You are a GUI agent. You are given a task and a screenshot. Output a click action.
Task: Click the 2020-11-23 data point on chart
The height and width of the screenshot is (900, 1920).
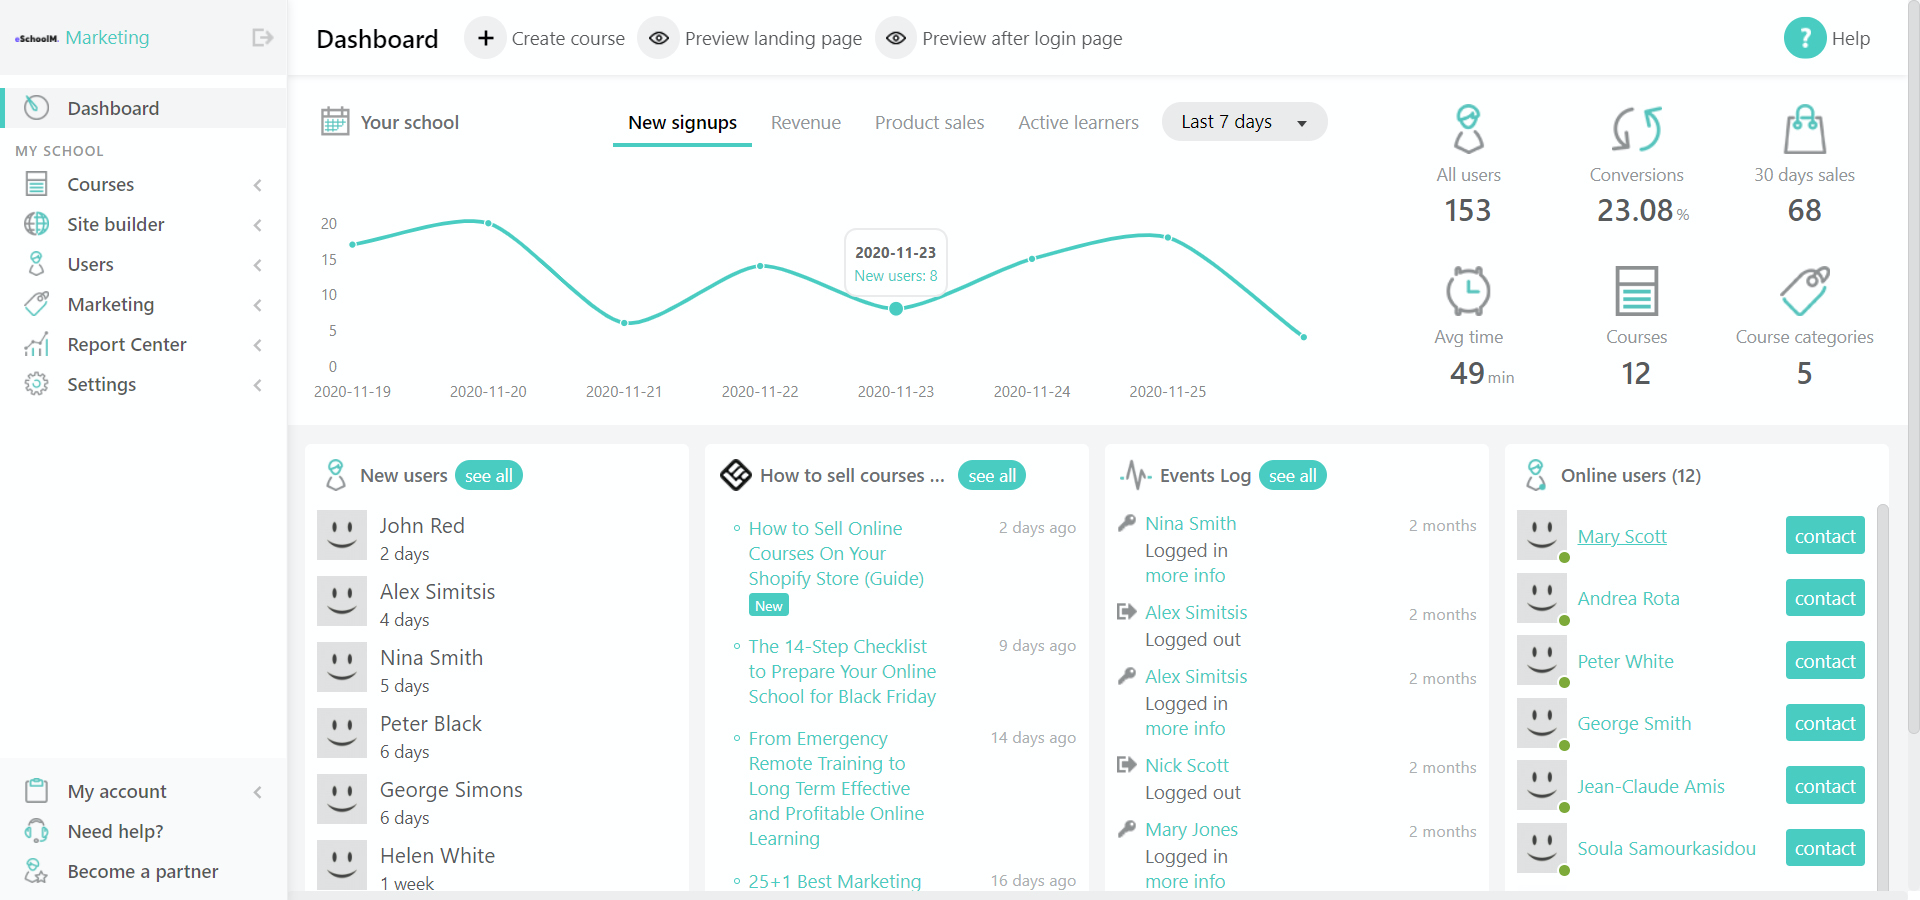tap(896, 309)
